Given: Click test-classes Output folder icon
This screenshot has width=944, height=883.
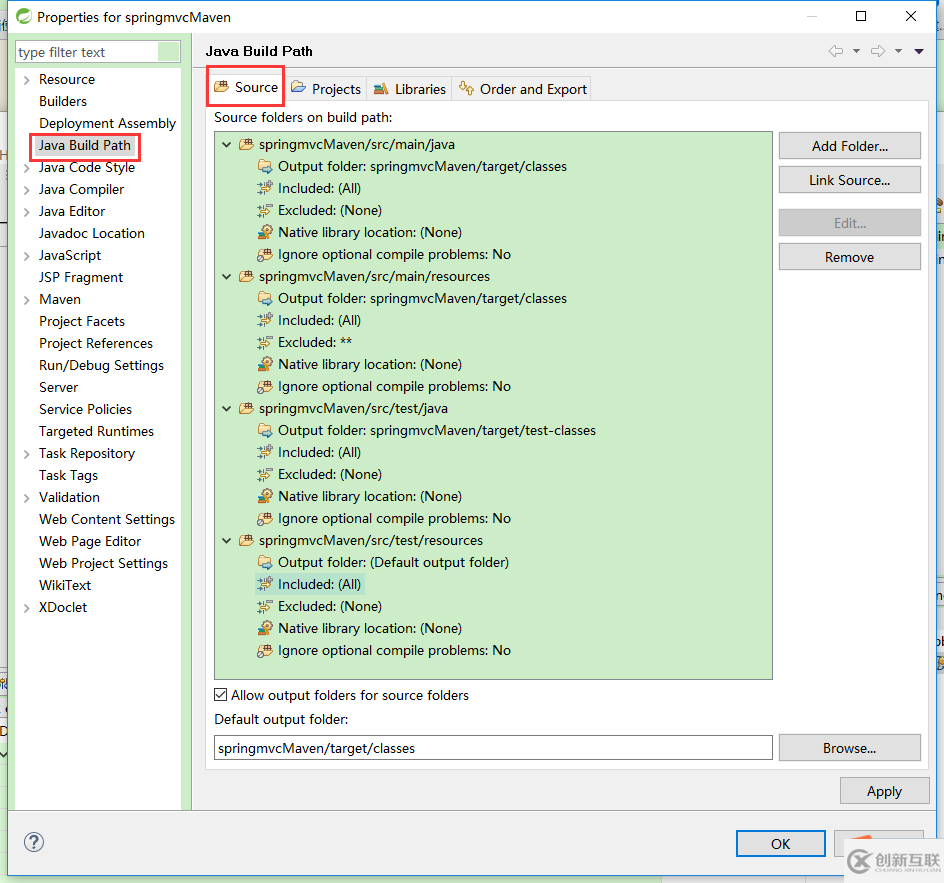Looking at the screenshot, I should tap(265, 430).
